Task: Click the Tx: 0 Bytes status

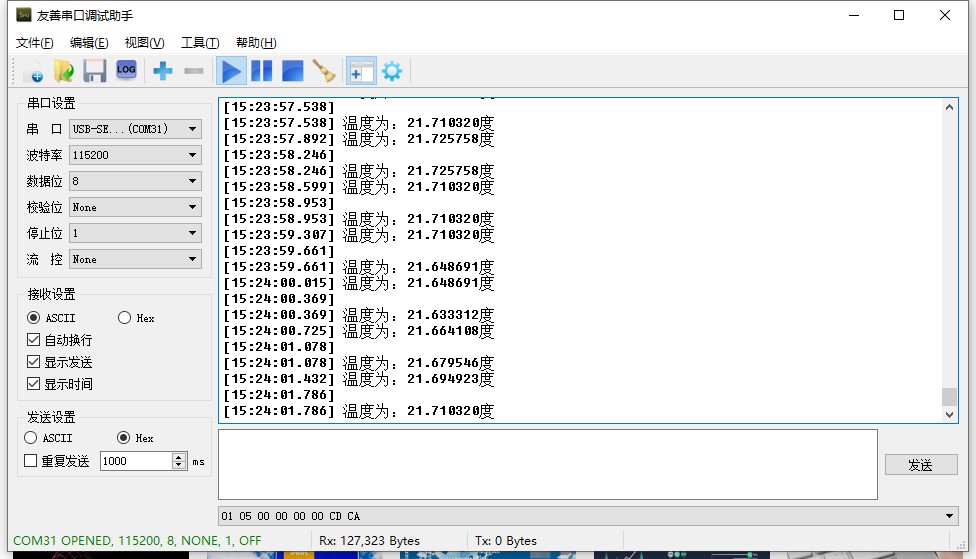Action: [505, 540]
